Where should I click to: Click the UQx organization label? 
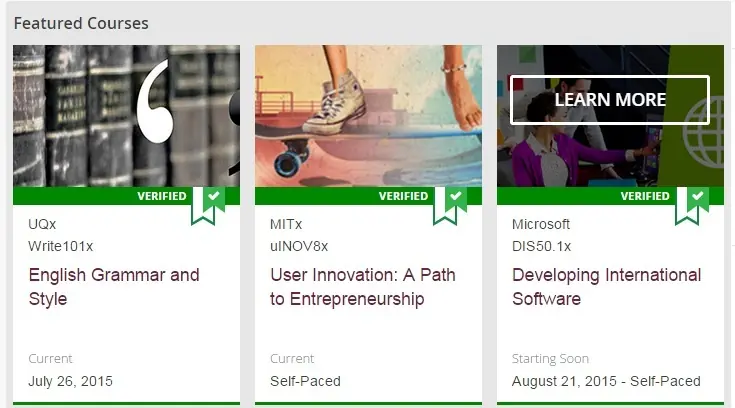(43, 224)
